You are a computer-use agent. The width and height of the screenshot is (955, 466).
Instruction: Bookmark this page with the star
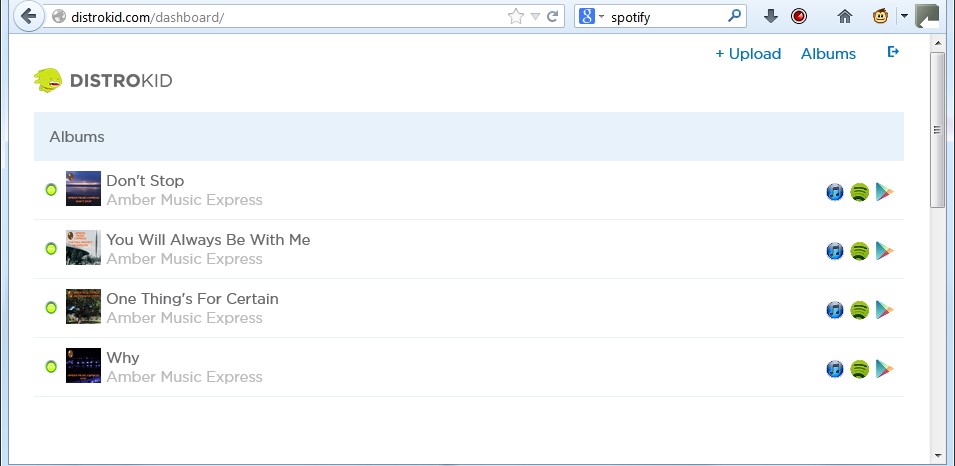[x=515, y=16]
